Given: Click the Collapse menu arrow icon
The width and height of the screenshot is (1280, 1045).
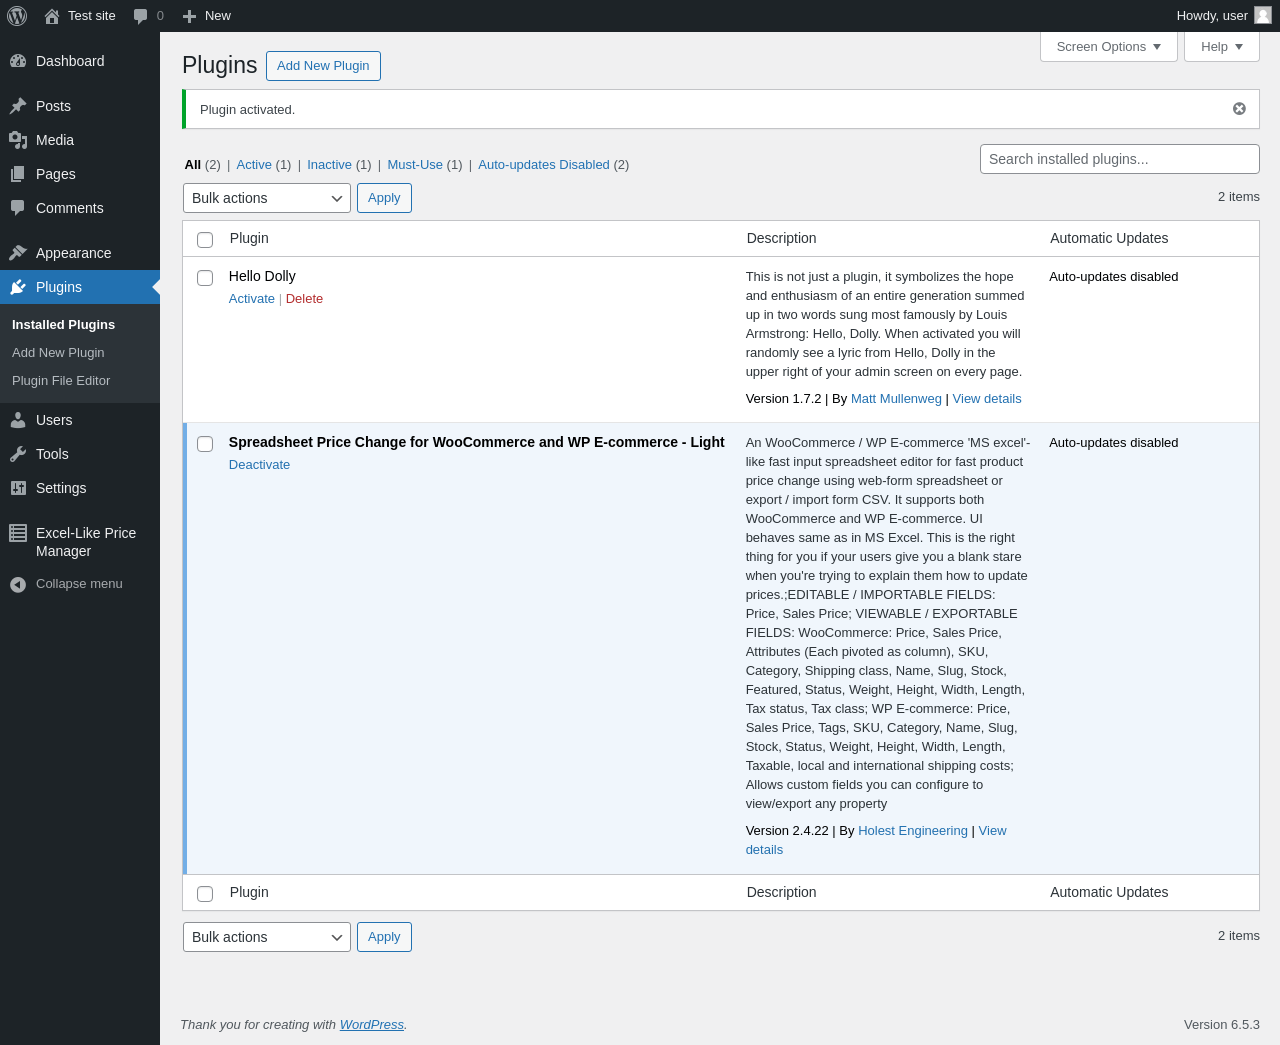Looking at the screenshot, I should [18, 584].
